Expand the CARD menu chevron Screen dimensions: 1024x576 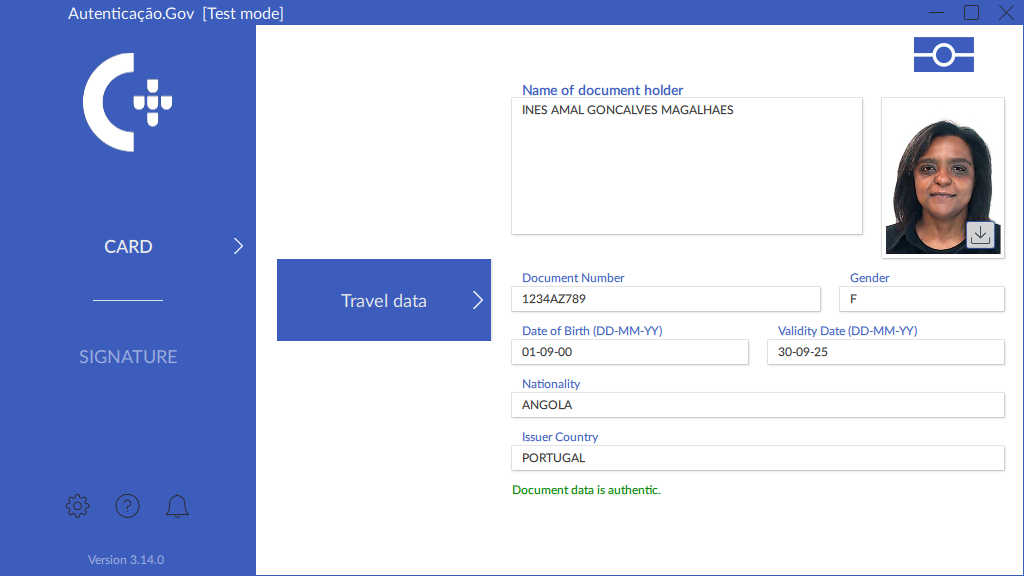(238, 246)
